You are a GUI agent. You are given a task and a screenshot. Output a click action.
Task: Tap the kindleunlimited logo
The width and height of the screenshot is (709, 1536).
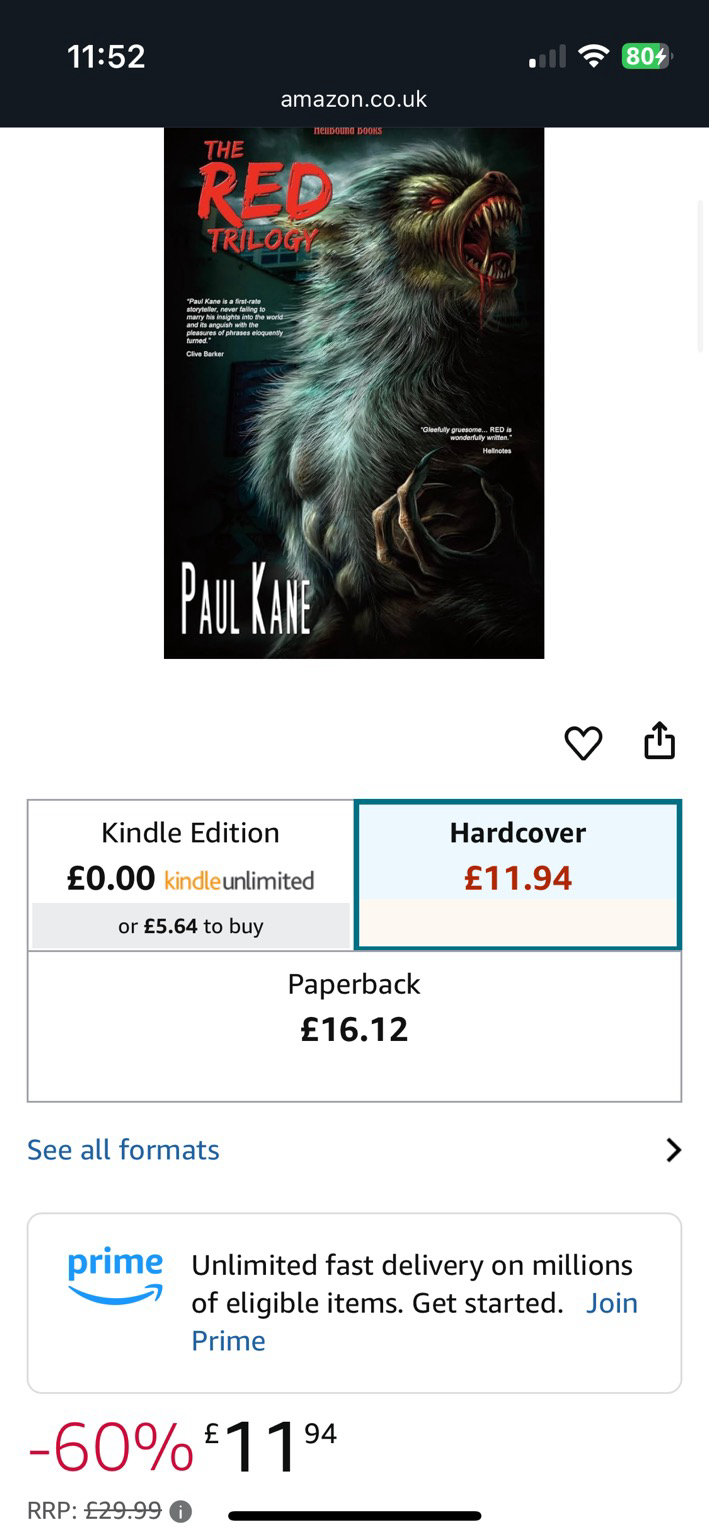[x=239, y=881]
